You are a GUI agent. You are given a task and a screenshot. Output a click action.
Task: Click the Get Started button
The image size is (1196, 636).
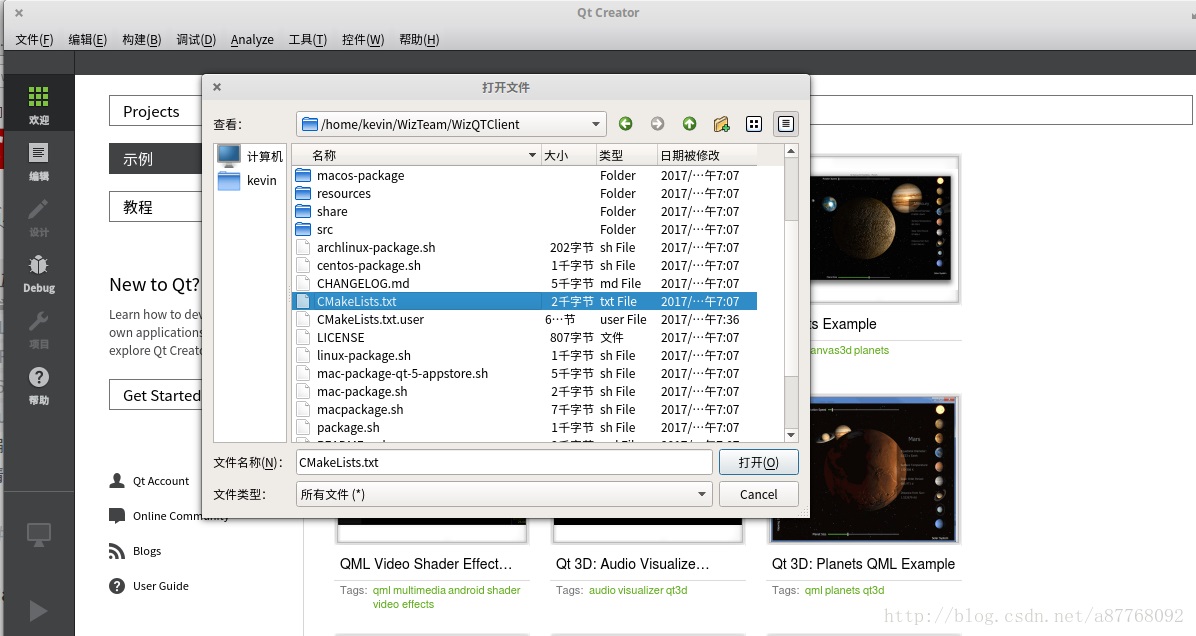pyautogui.click(x=156, y=395)
